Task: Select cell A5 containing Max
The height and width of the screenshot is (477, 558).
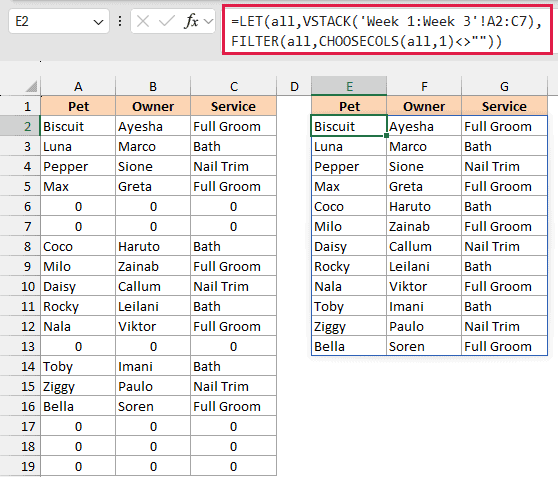Action: (x=78, y=187)
